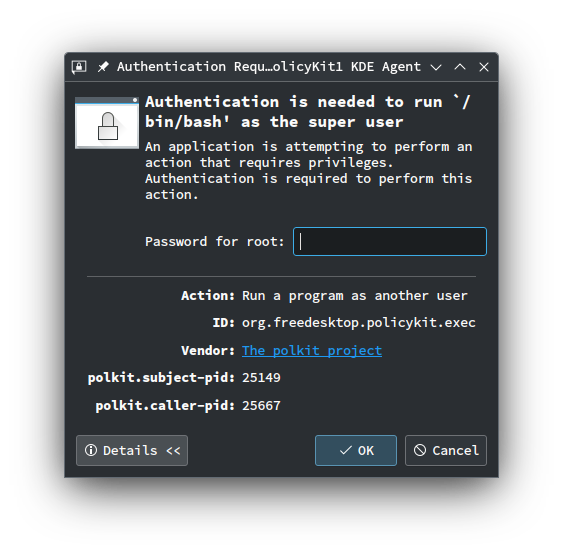Maximize the dialog with the up chevron
The height and width of the screenshot is (554, 563).
coord(460,67)
